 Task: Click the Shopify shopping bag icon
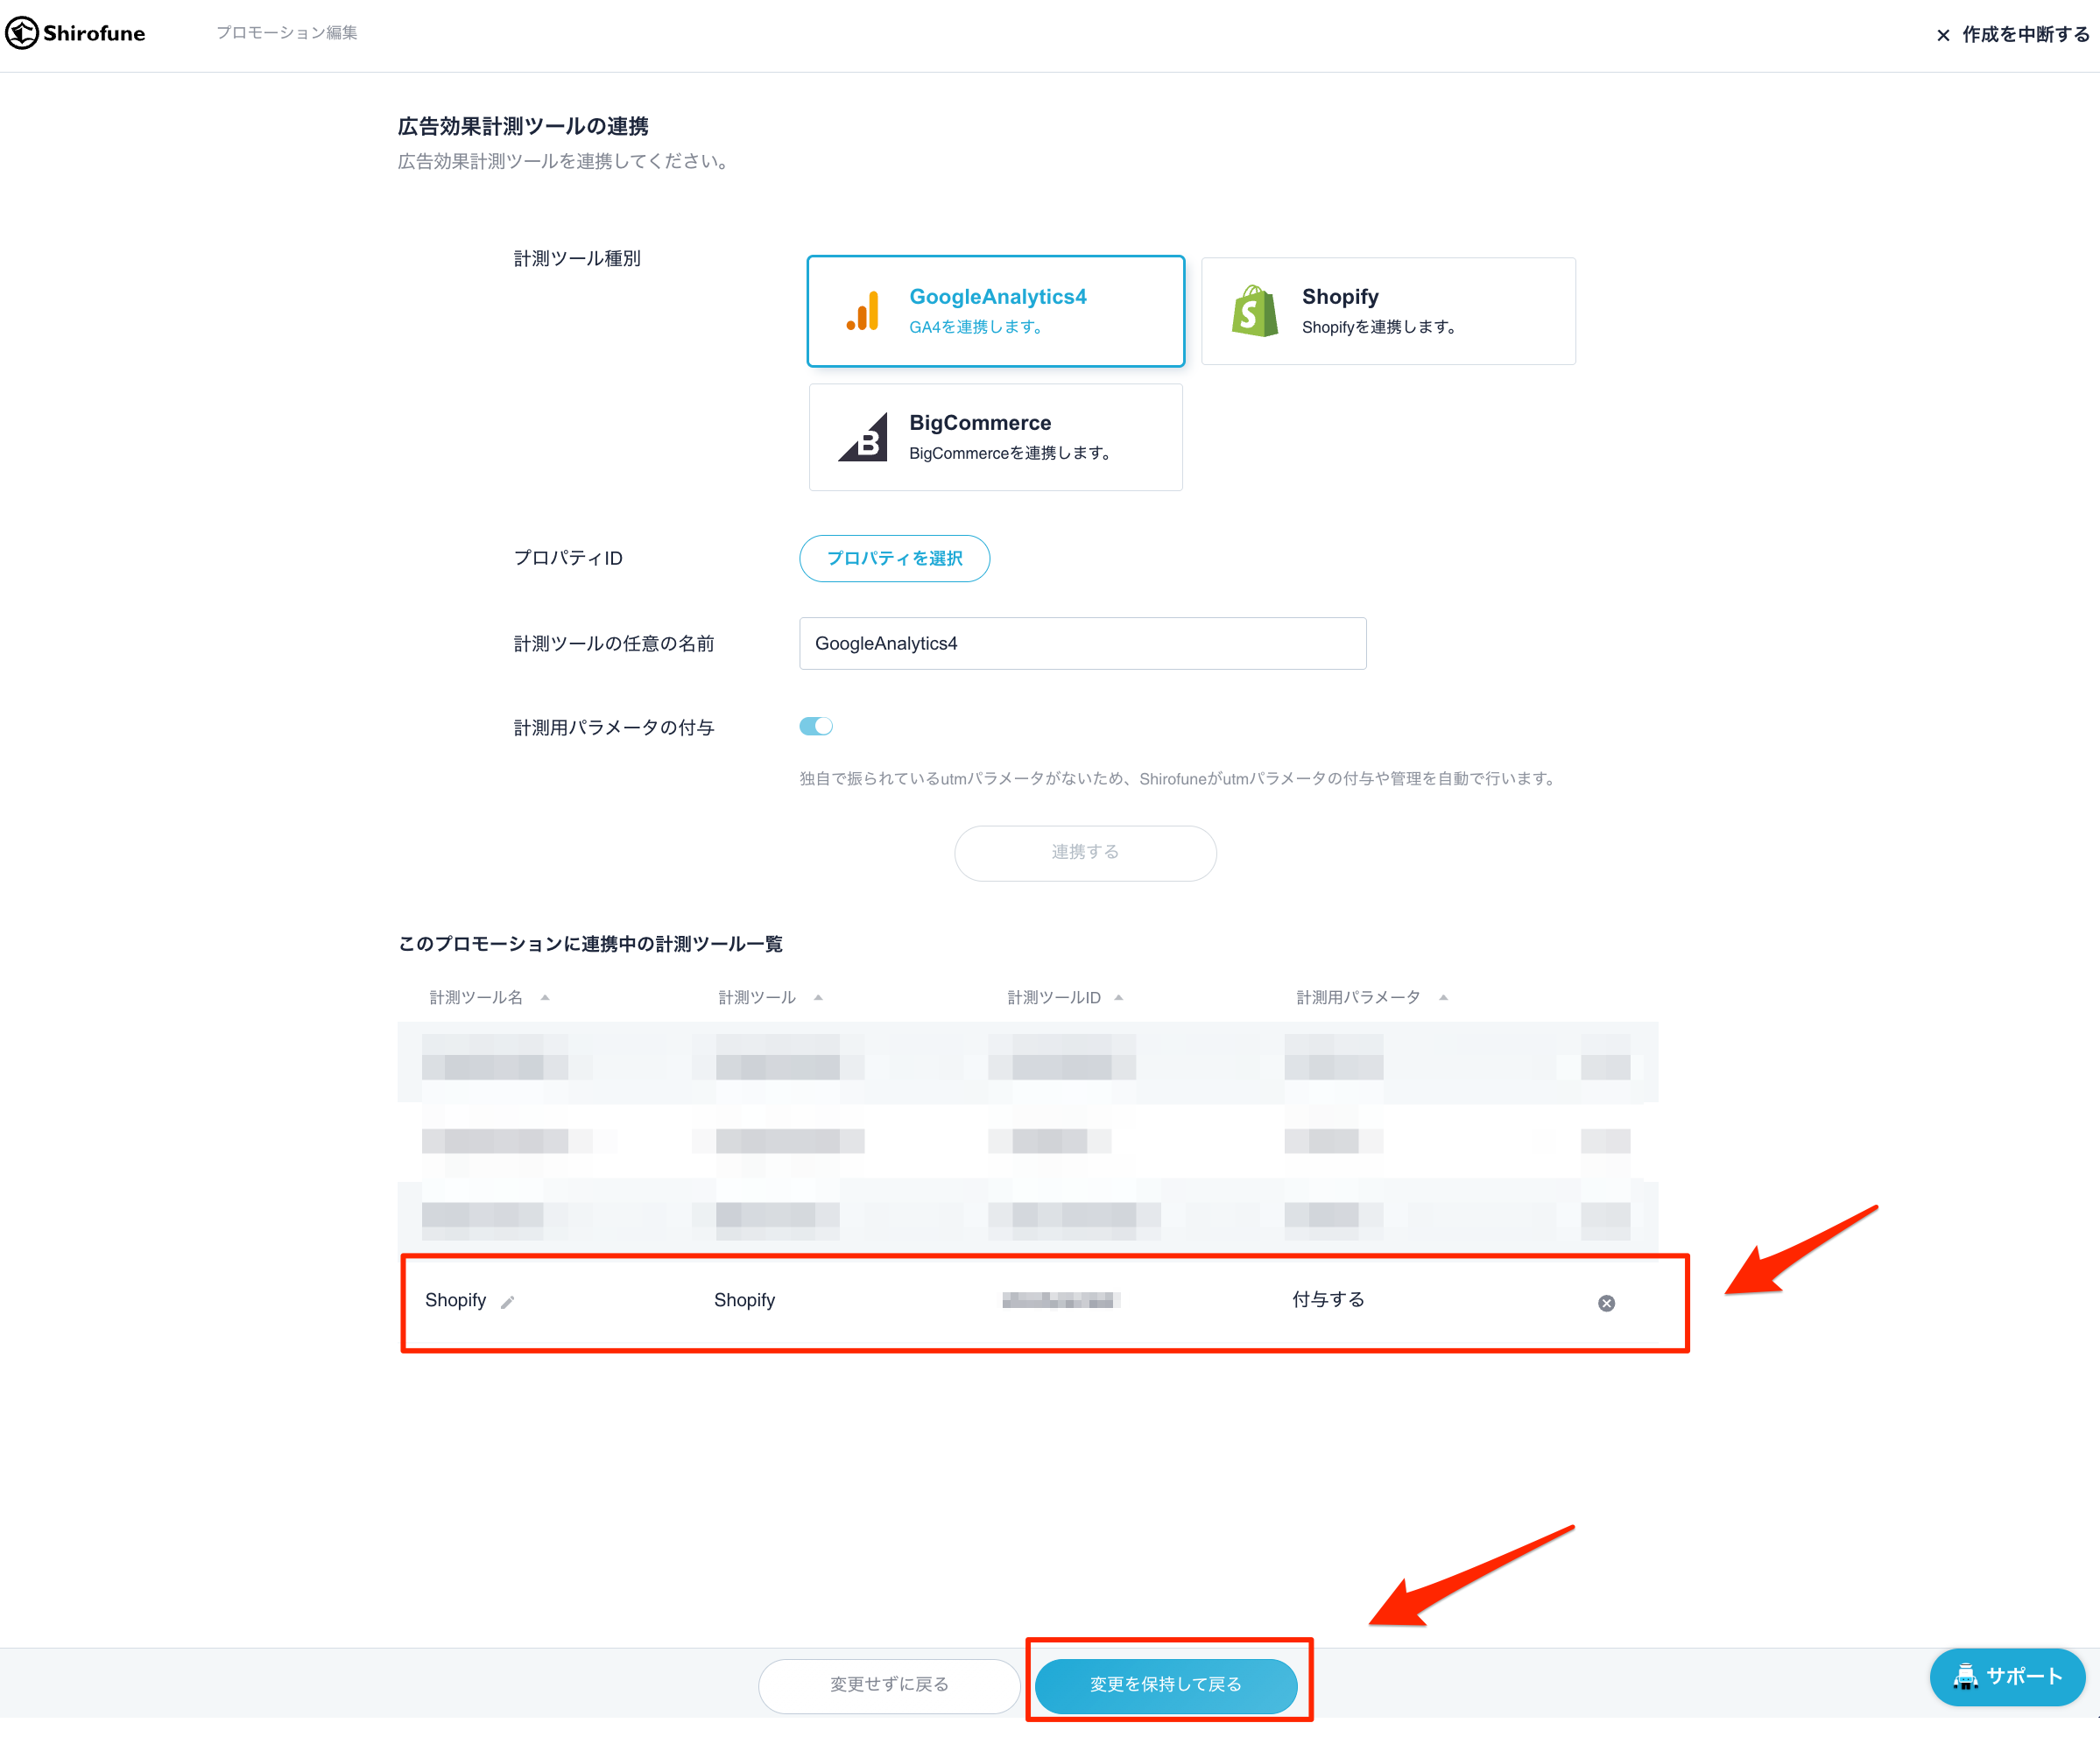pyautogui.click(x=1255, y=311)
